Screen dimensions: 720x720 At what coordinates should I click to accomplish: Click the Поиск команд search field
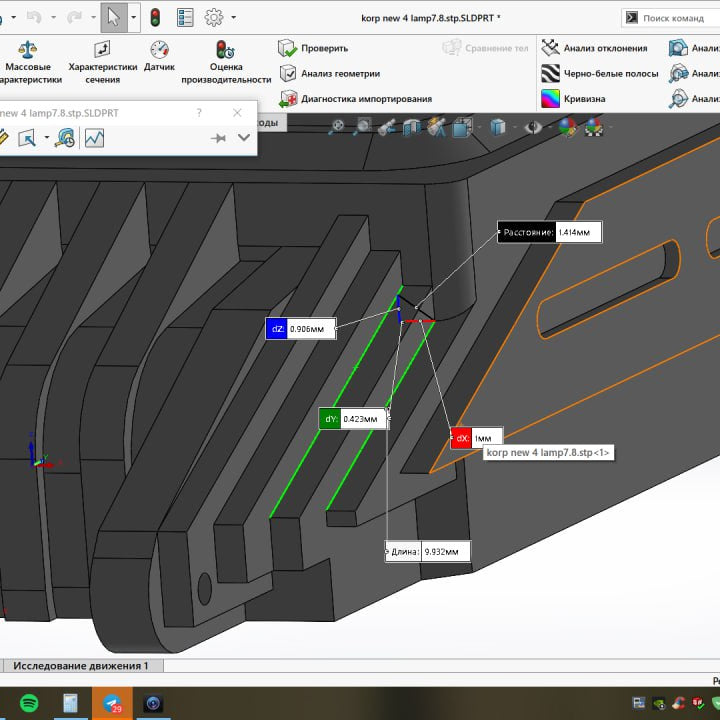675,17
